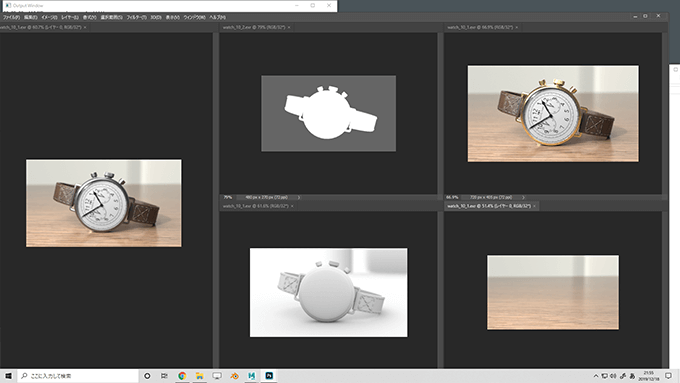Switch to Photoshop on the taskbar
Viewport: 680px width, 383px height.
tap(269, 376)
